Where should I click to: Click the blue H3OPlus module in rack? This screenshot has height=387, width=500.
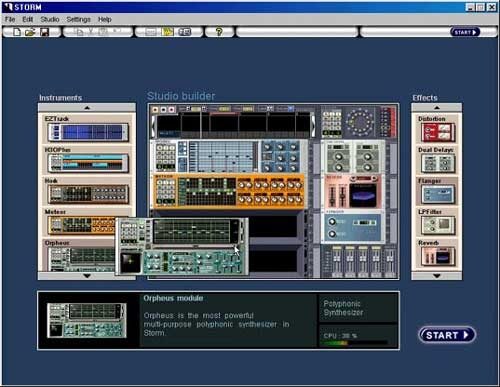[229, 156]
